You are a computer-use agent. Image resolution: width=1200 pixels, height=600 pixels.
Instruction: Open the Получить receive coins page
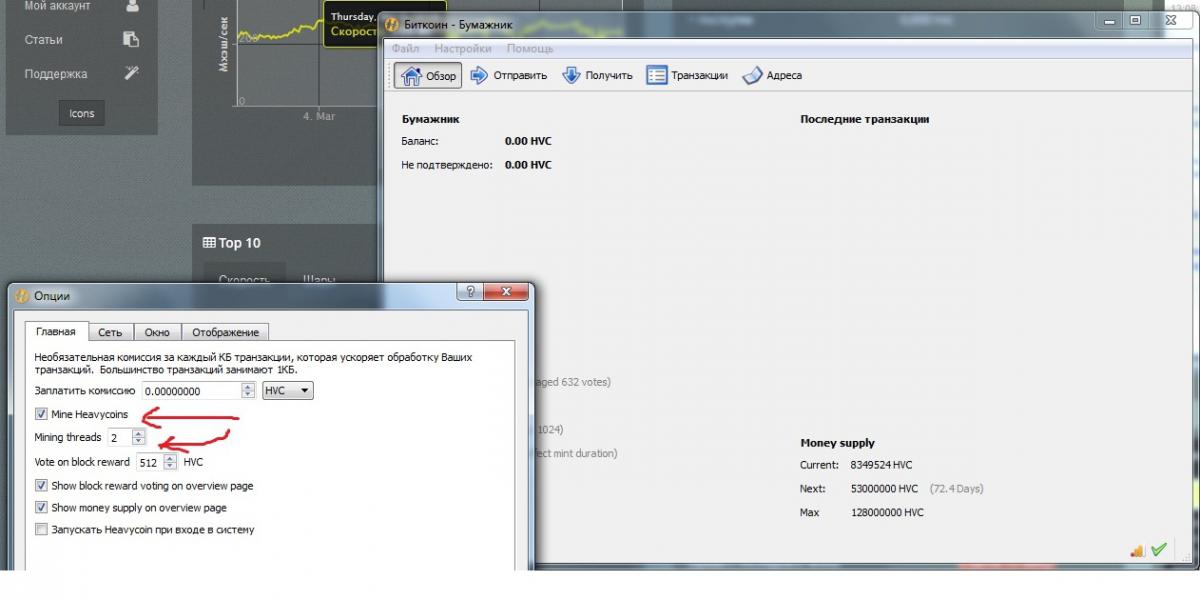pos(597,75)
